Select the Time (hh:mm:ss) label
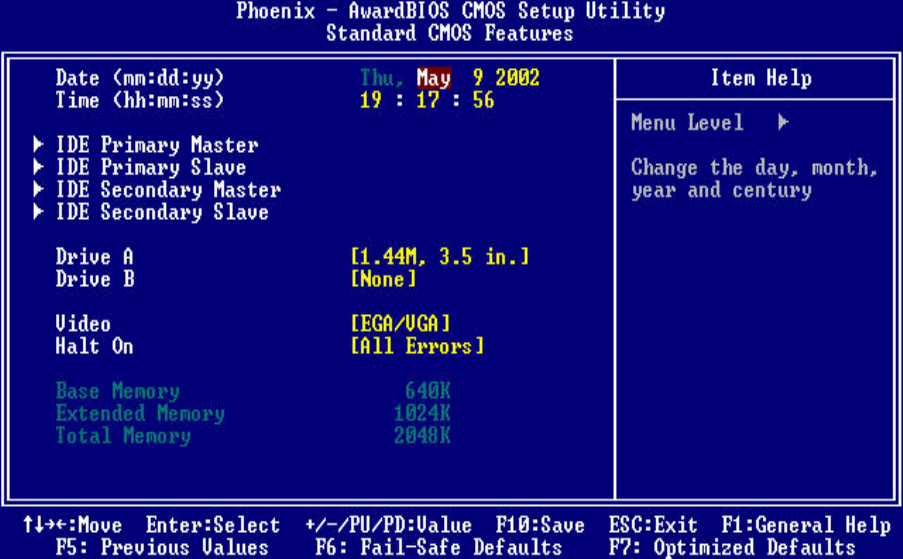The image size is (903, 559). (x=140, y=100)
